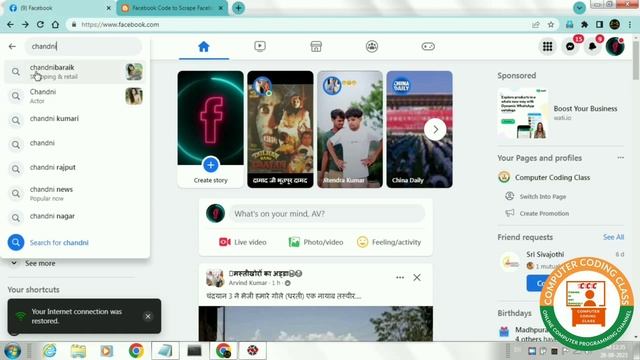Bookmark this page star icon
Screen dimensions: 640x360
(x=551, y=24)
